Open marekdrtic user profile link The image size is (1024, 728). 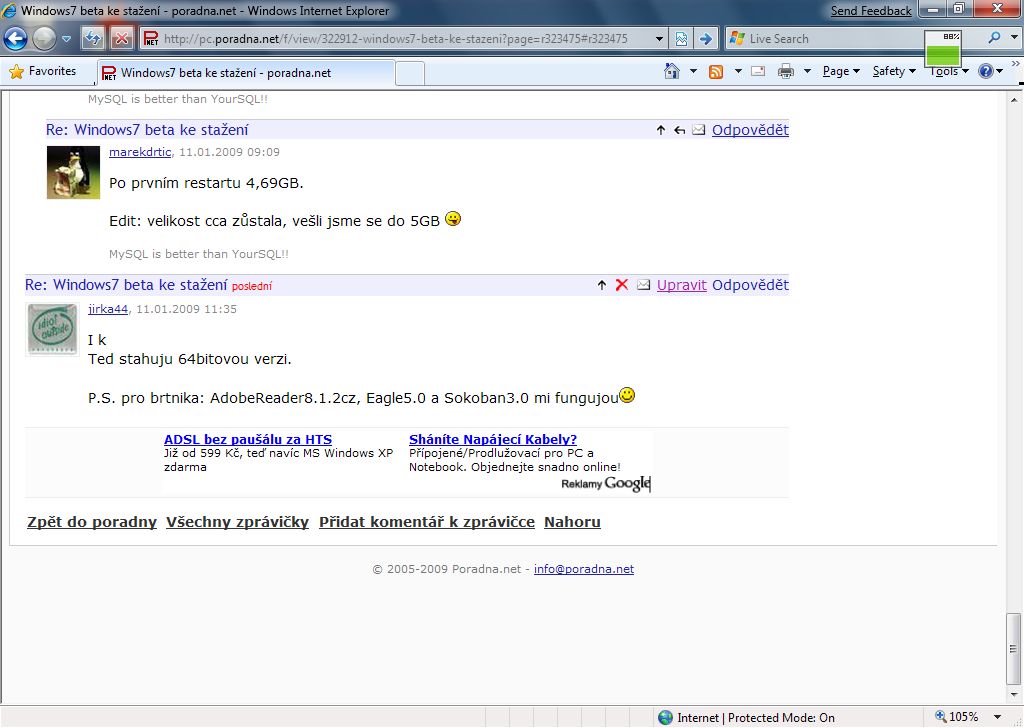pos(140,152)
